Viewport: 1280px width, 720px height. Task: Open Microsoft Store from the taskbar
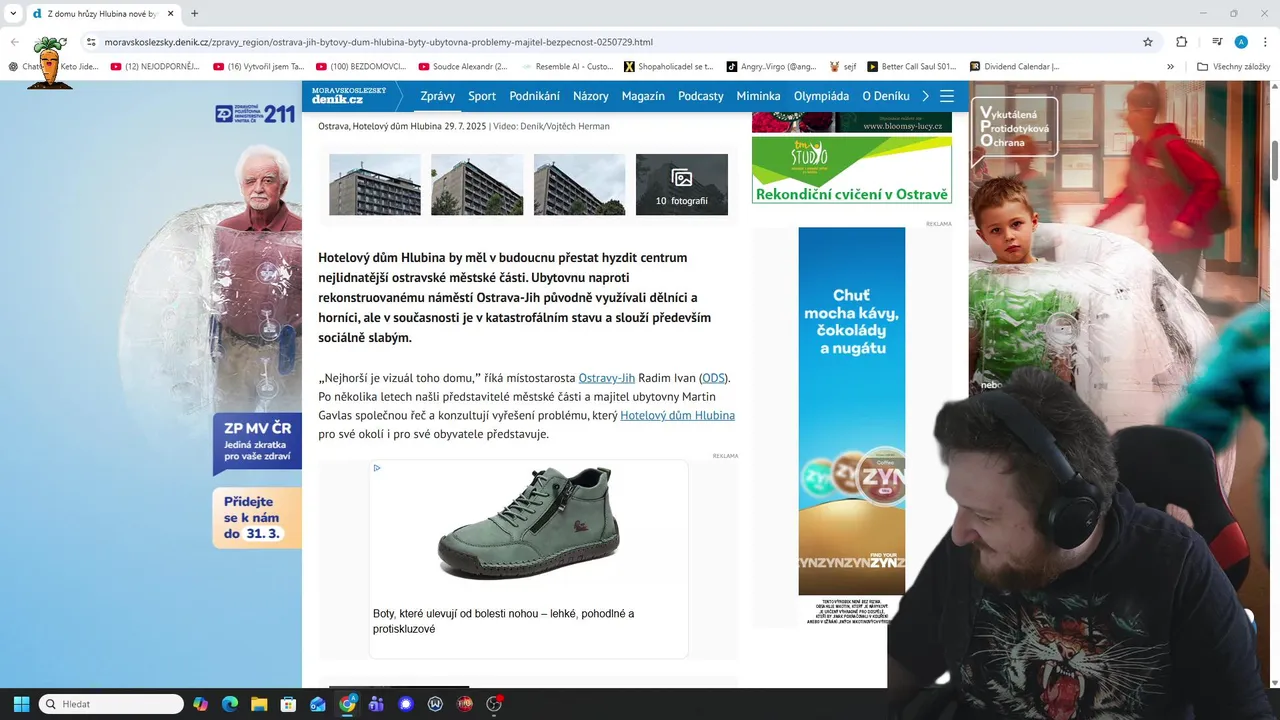coord(289,704)
